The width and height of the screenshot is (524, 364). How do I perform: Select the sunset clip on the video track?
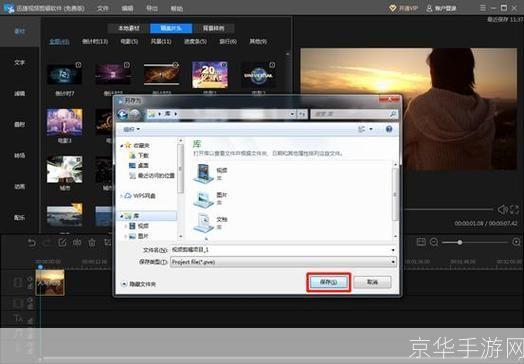(x=50, y=282)
